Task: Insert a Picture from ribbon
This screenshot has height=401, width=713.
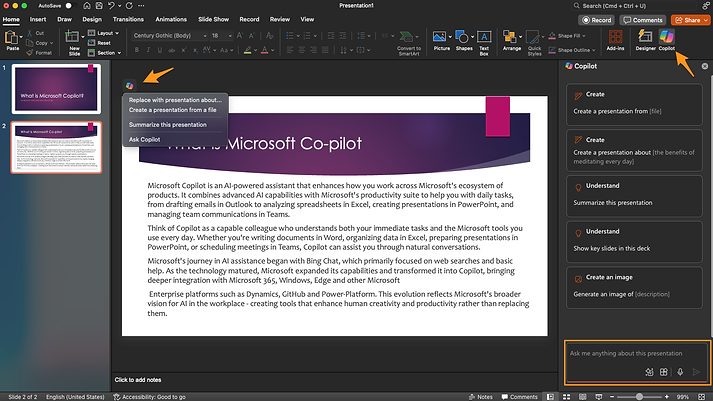Action: pos(441,40)
